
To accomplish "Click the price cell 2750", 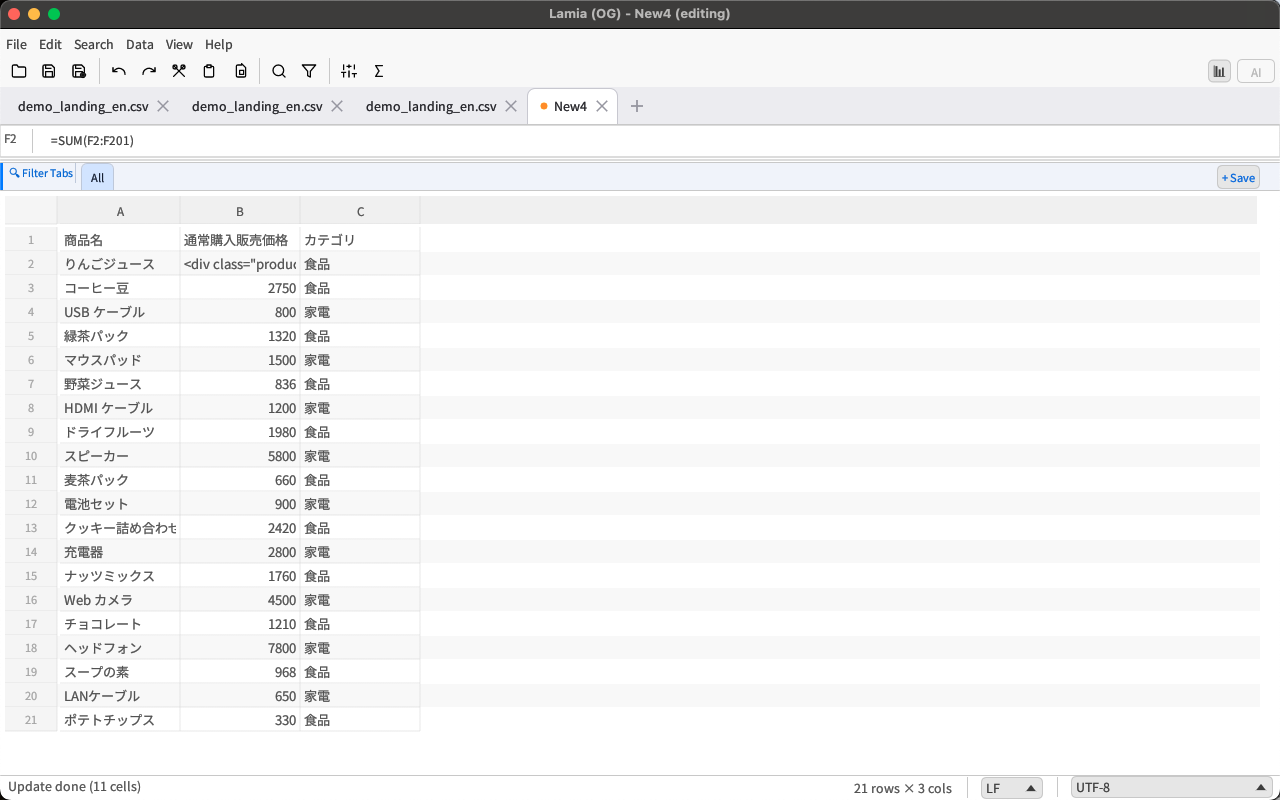I will pyautogui.click(x=240, y=288).
